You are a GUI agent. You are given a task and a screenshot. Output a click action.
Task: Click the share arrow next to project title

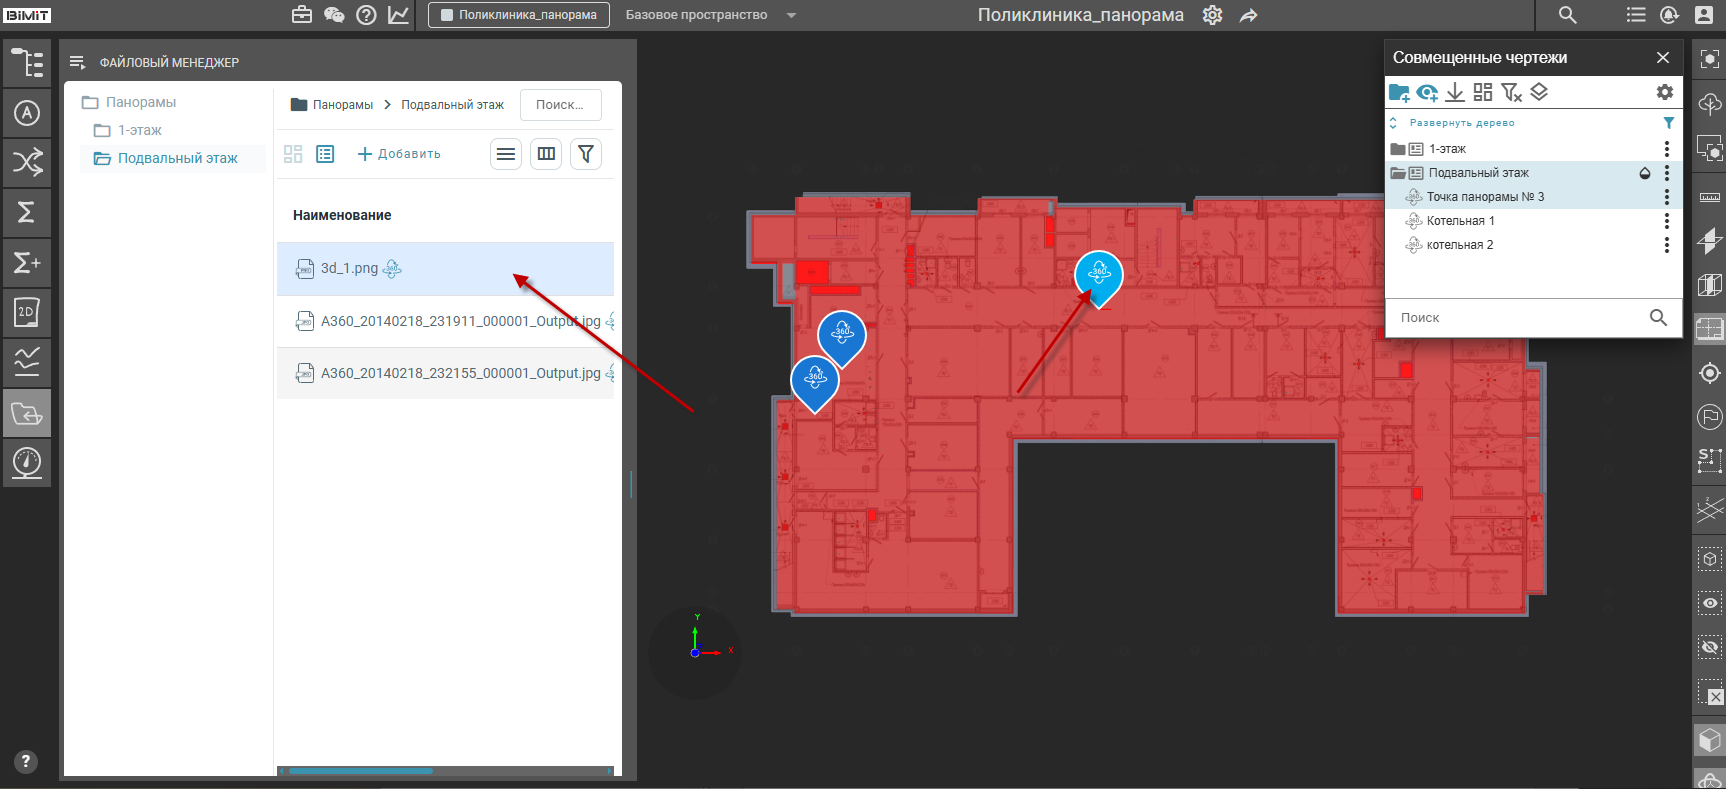pyautogui.click(x=1249, y=15)
